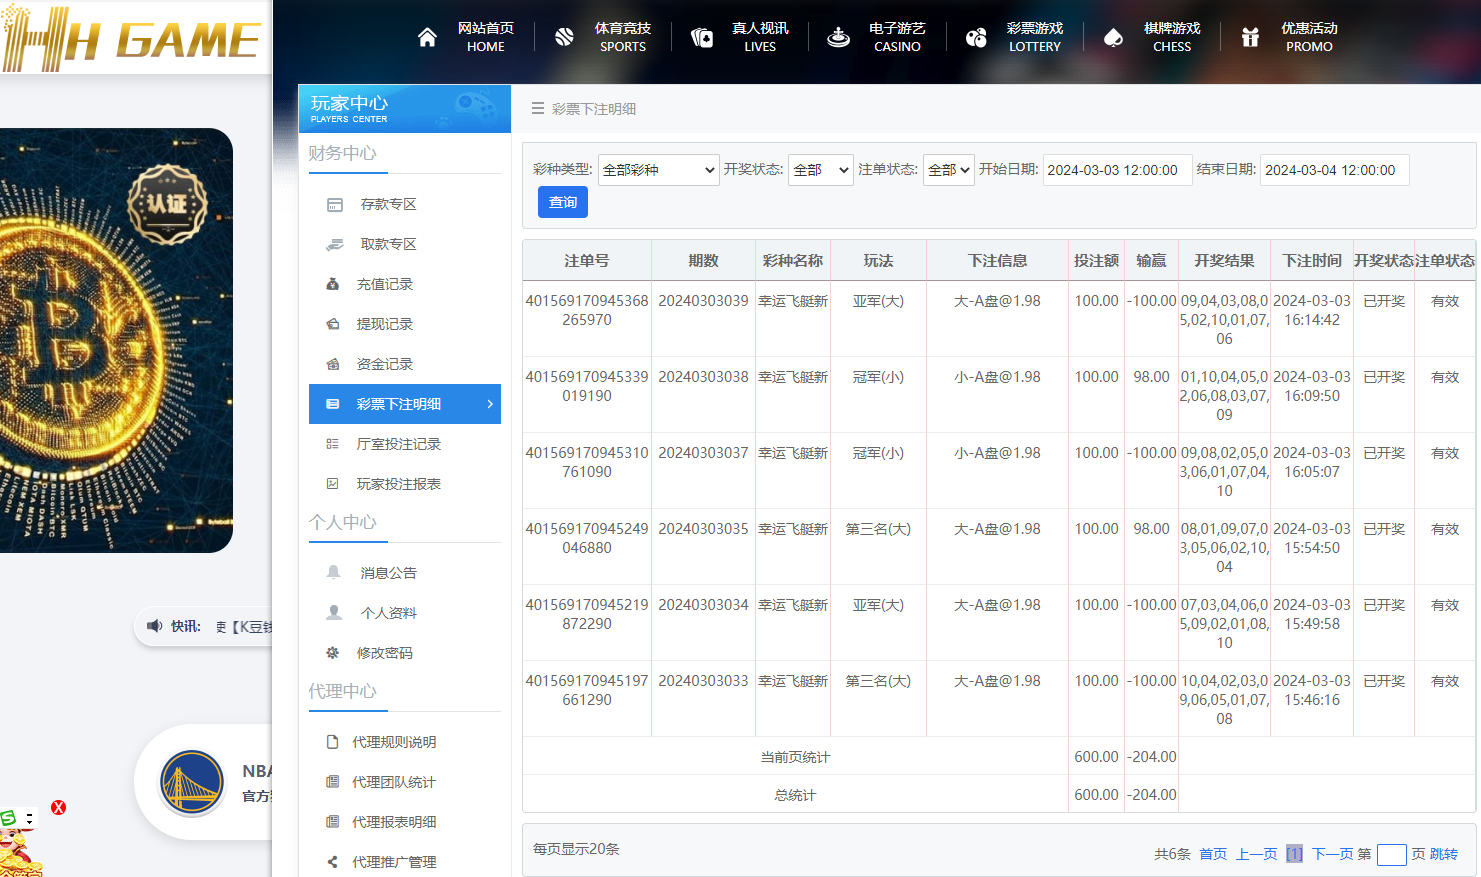Open the 彩种类型 dropdown
The height and width of the screenshot is (877, 1481).
(x=658, y=170)
